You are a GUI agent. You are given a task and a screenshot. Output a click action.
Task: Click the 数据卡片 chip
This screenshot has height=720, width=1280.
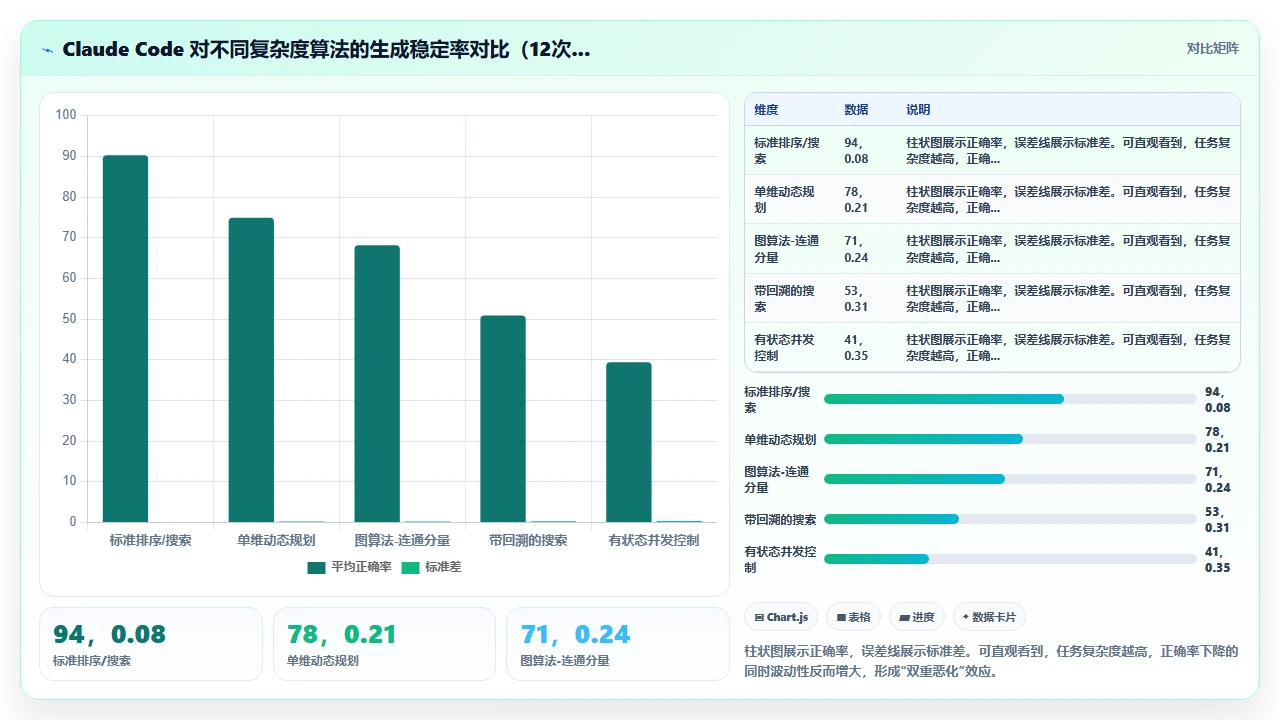[x=989, y=618]
